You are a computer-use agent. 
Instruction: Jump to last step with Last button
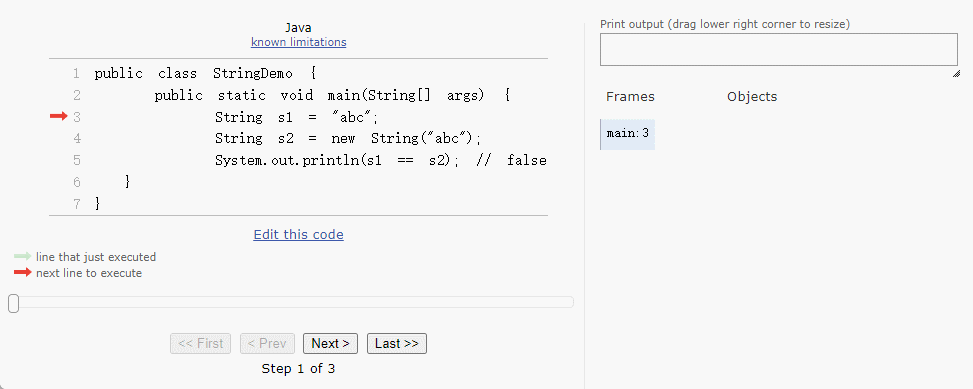point(397,344)
